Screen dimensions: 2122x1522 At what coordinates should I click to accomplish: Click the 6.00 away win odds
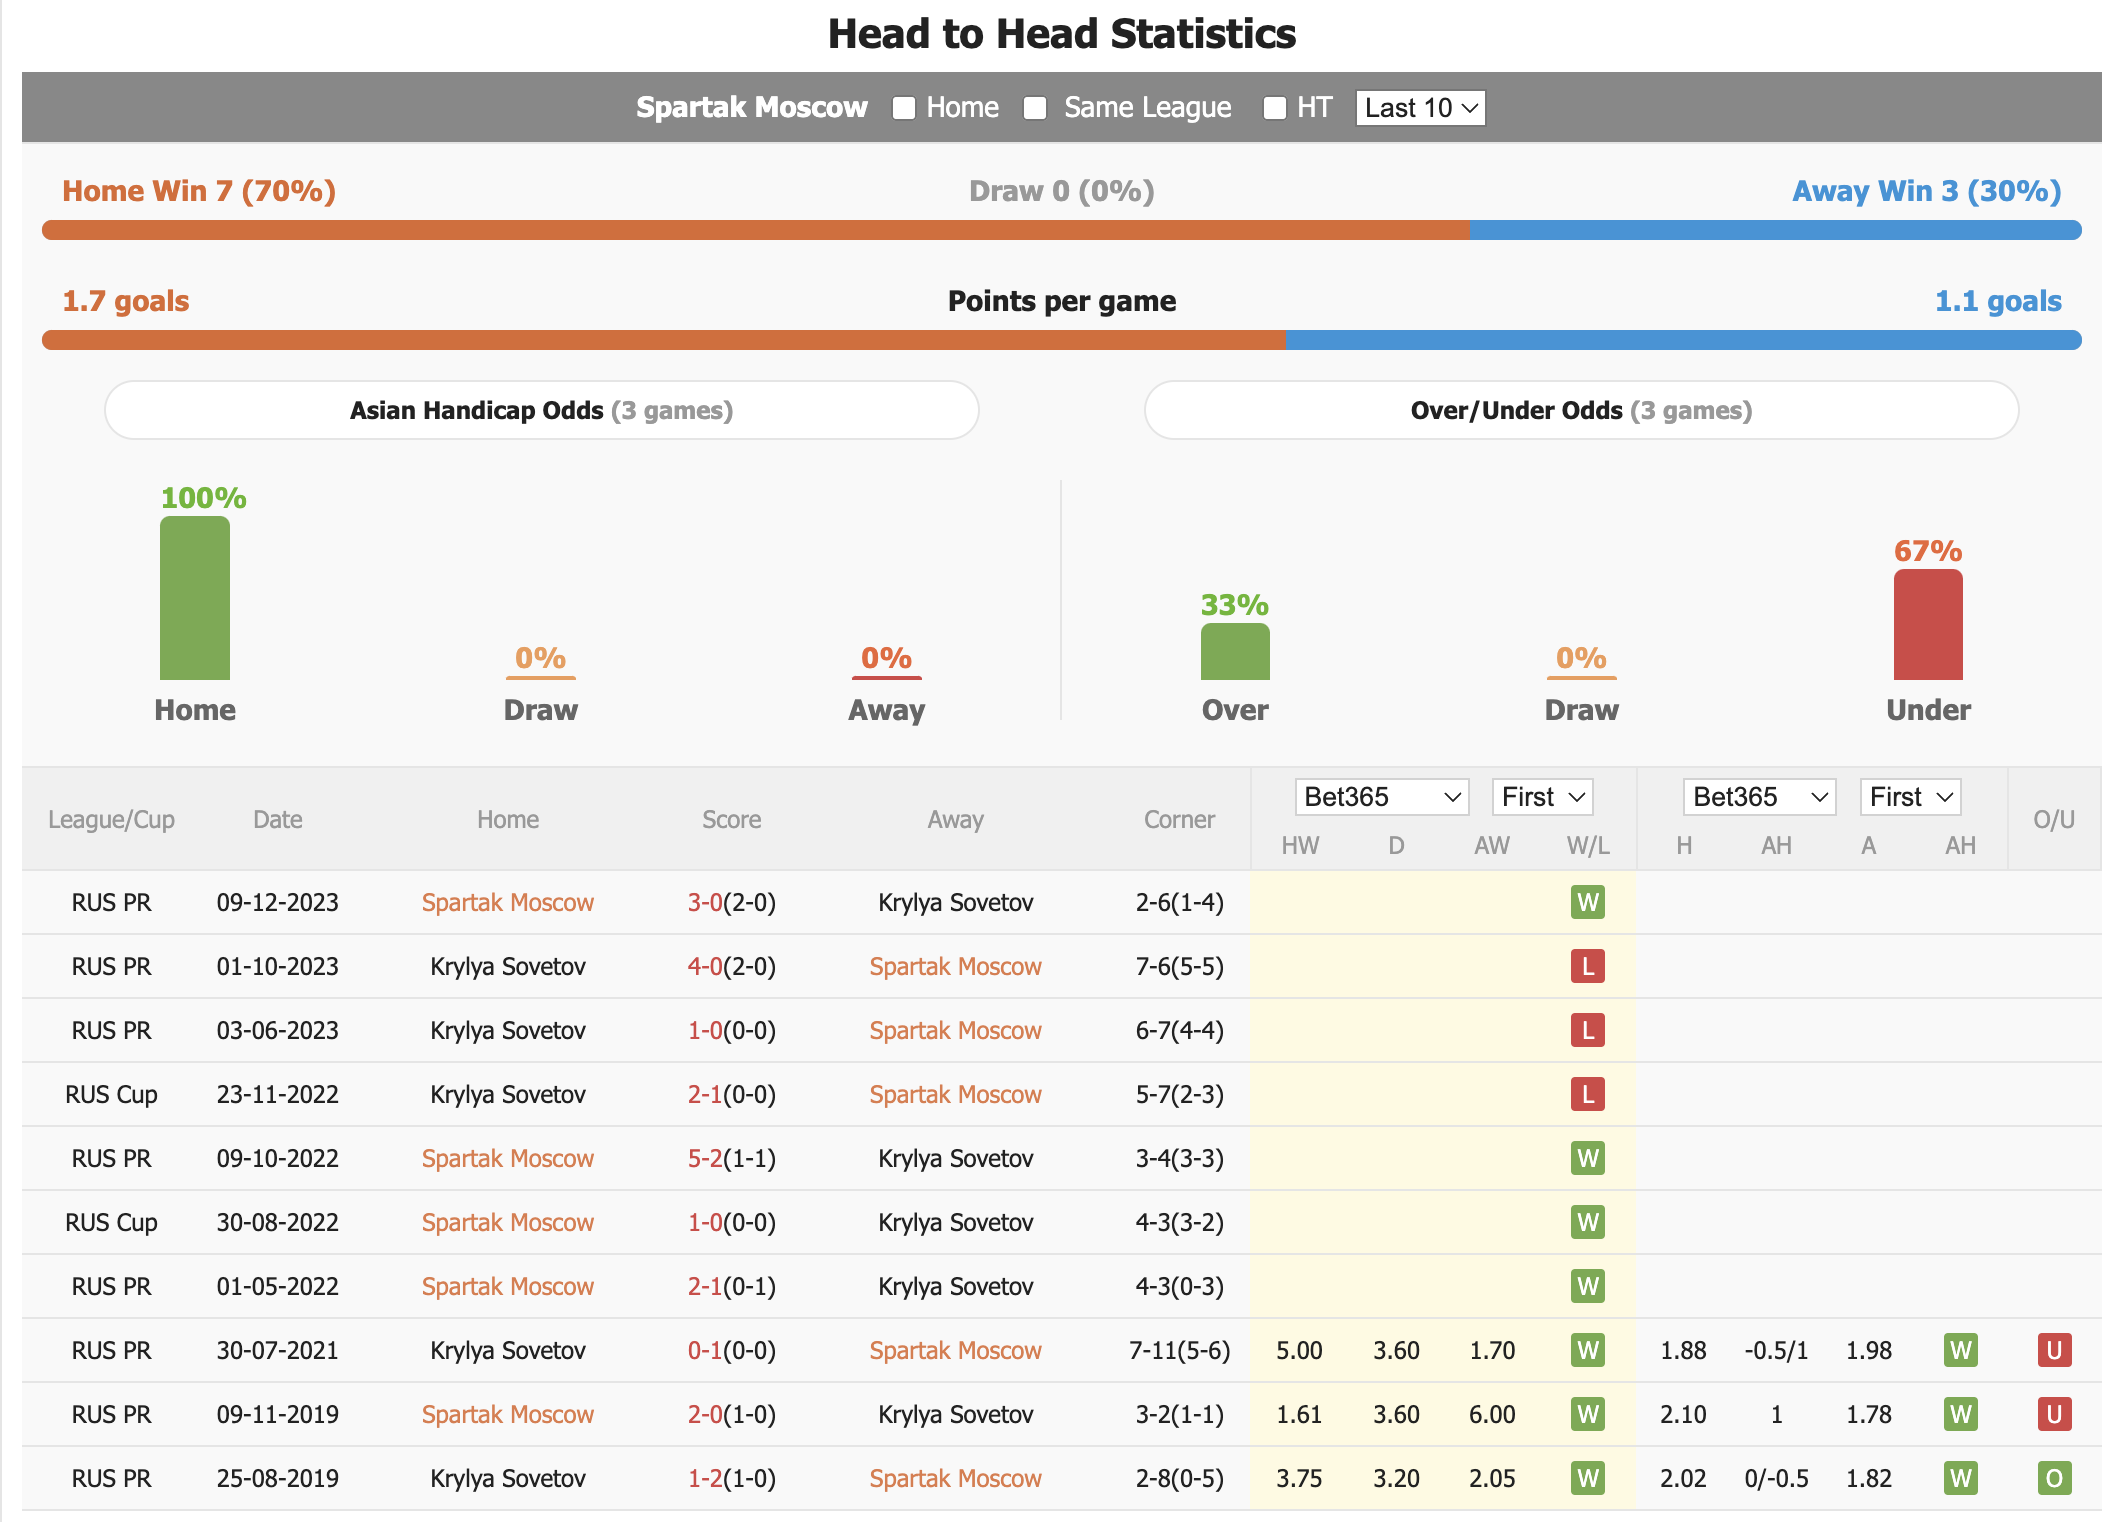[1492, 1414]
